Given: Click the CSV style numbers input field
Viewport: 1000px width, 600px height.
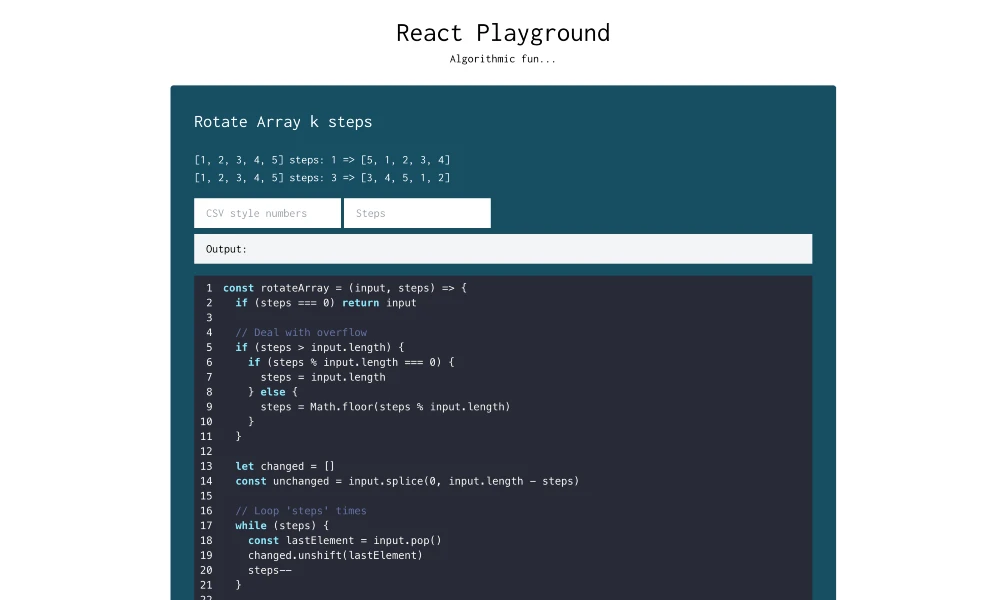Looking at the screenshot, I should pyautogui.click(x=267, y=213).
